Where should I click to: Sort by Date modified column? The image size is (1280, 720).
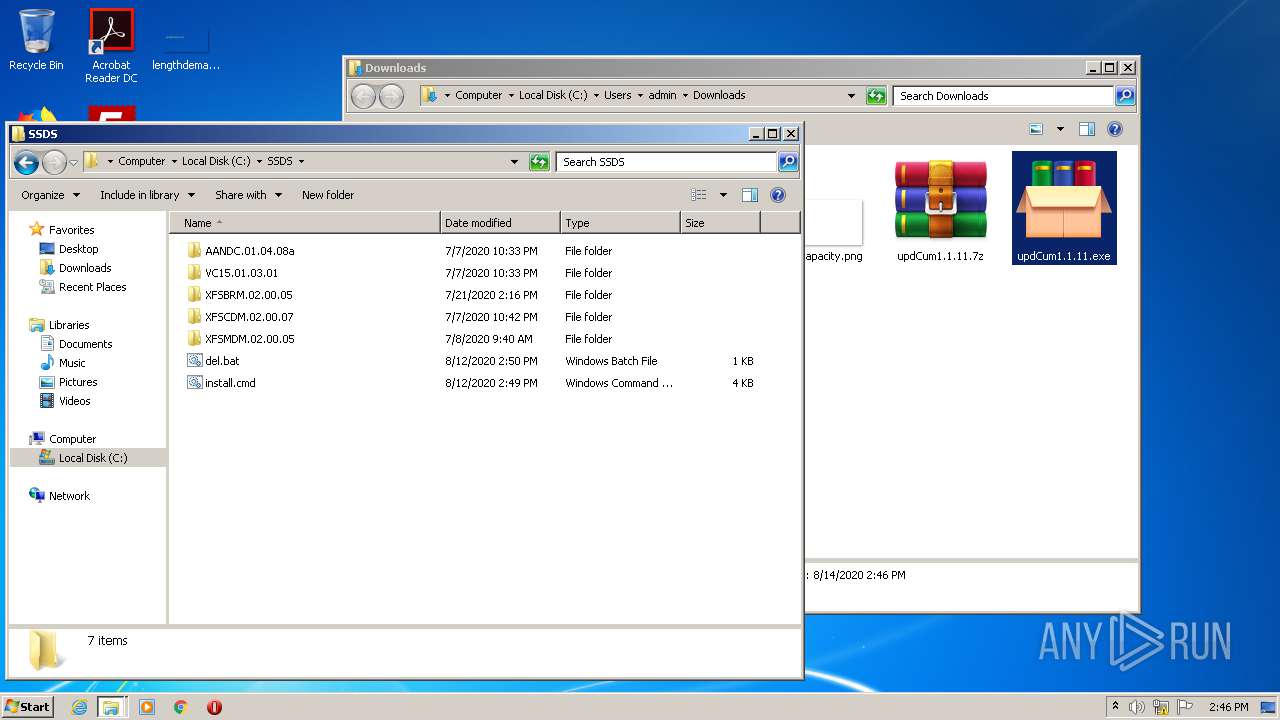coord(500,223)
